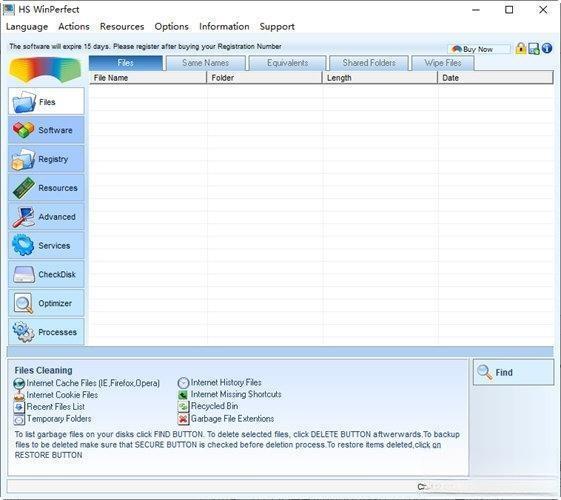
Task: Click the Internet Cookie Files icon
Action: click(x=19, y=396)
